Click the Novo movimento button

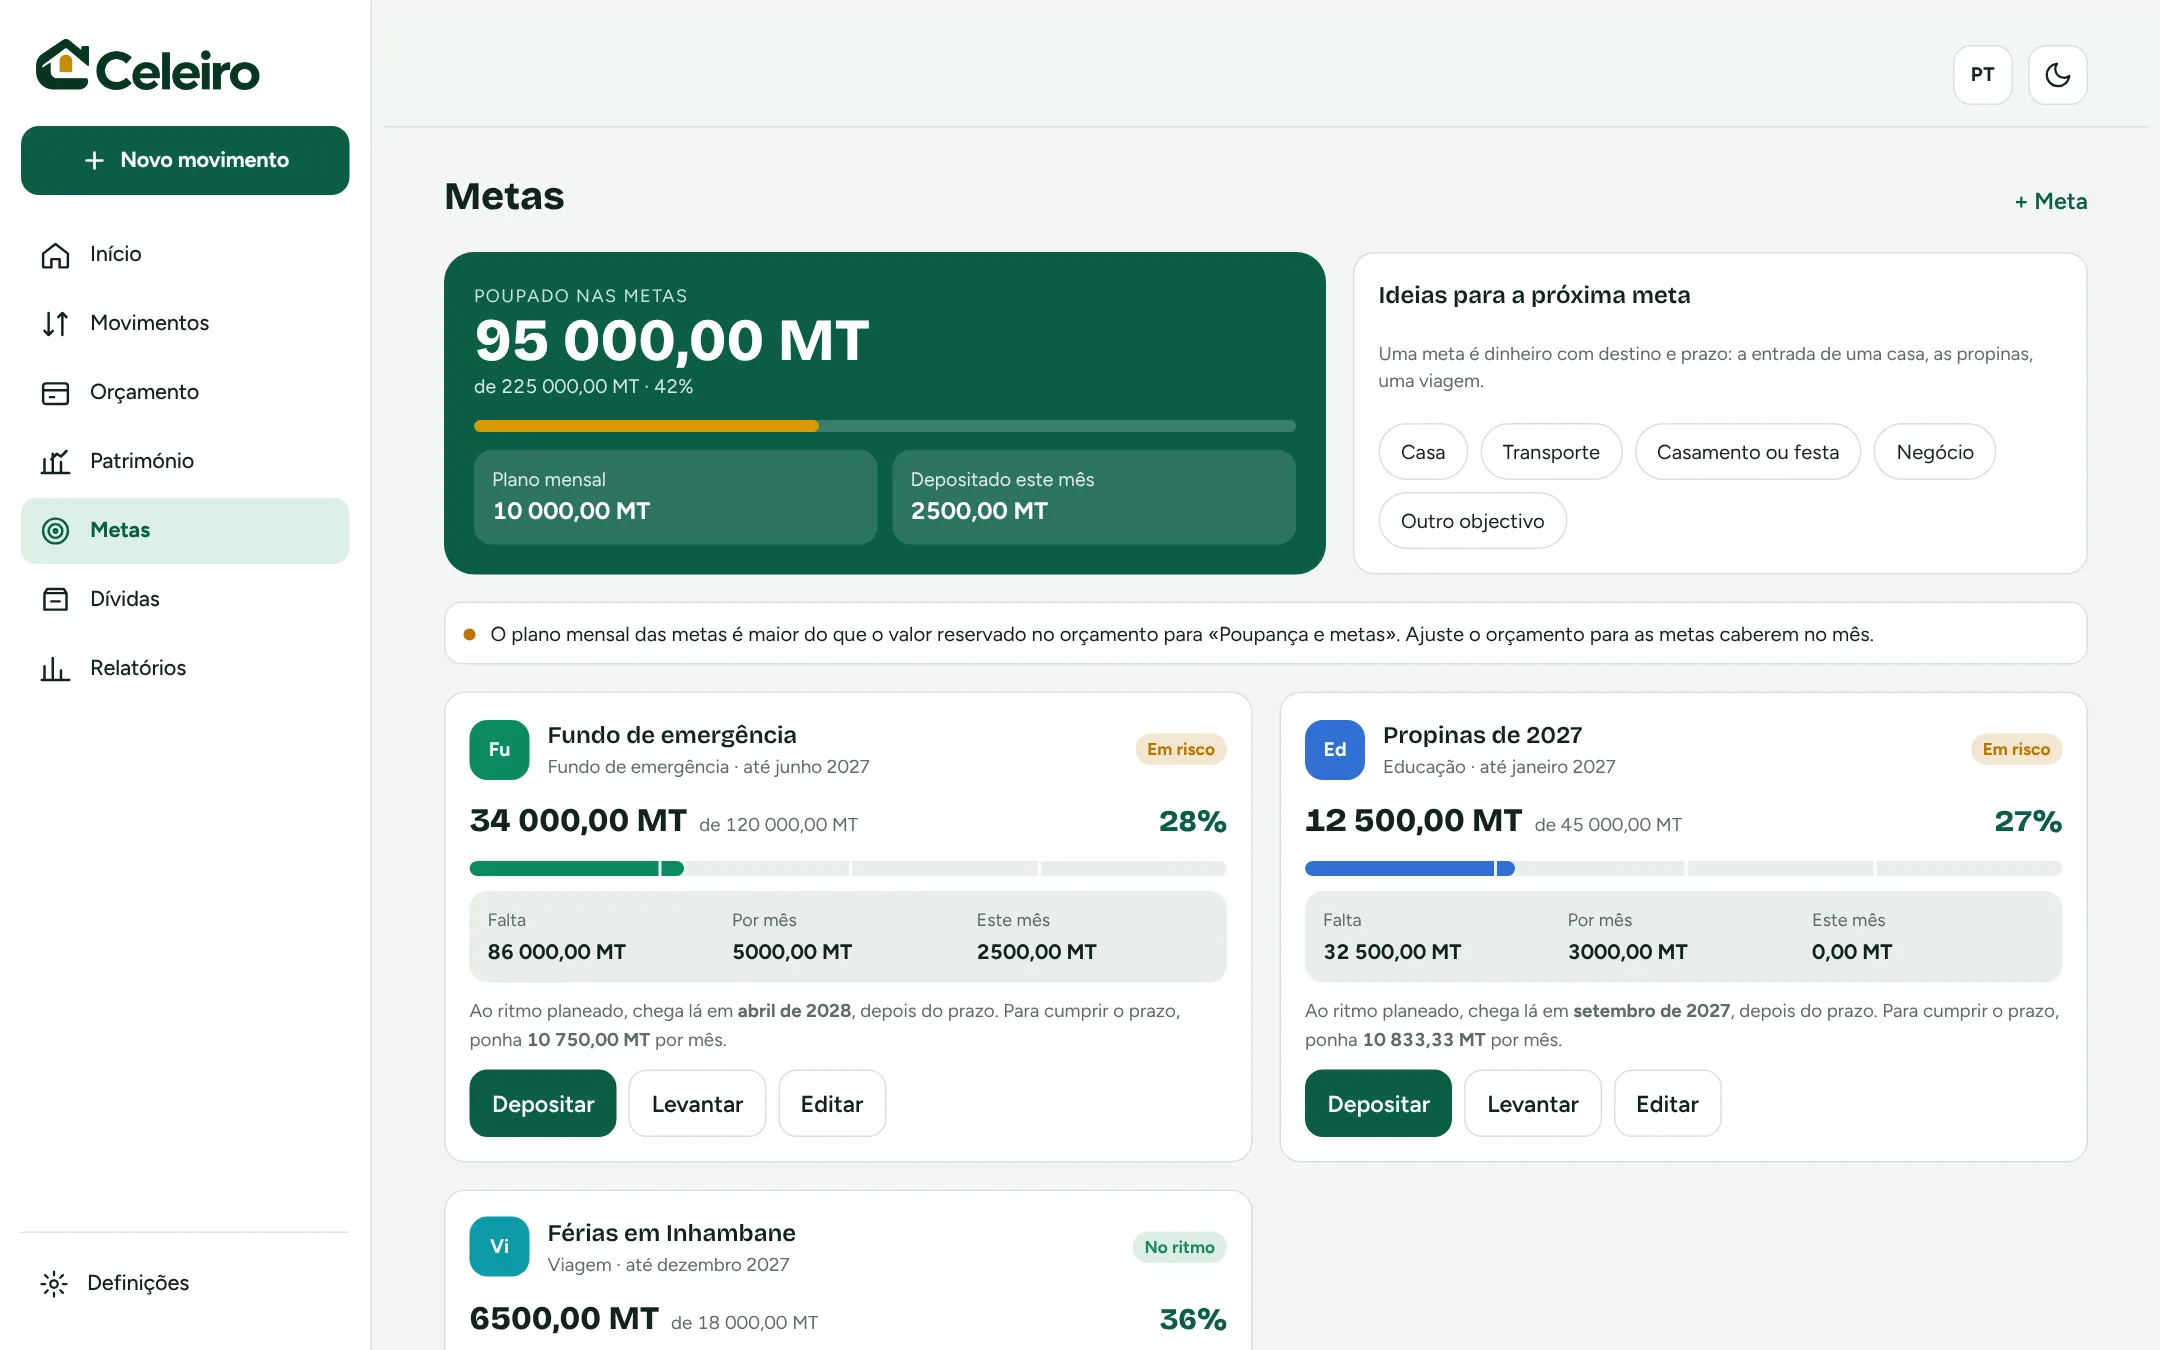tap(185, 160)
